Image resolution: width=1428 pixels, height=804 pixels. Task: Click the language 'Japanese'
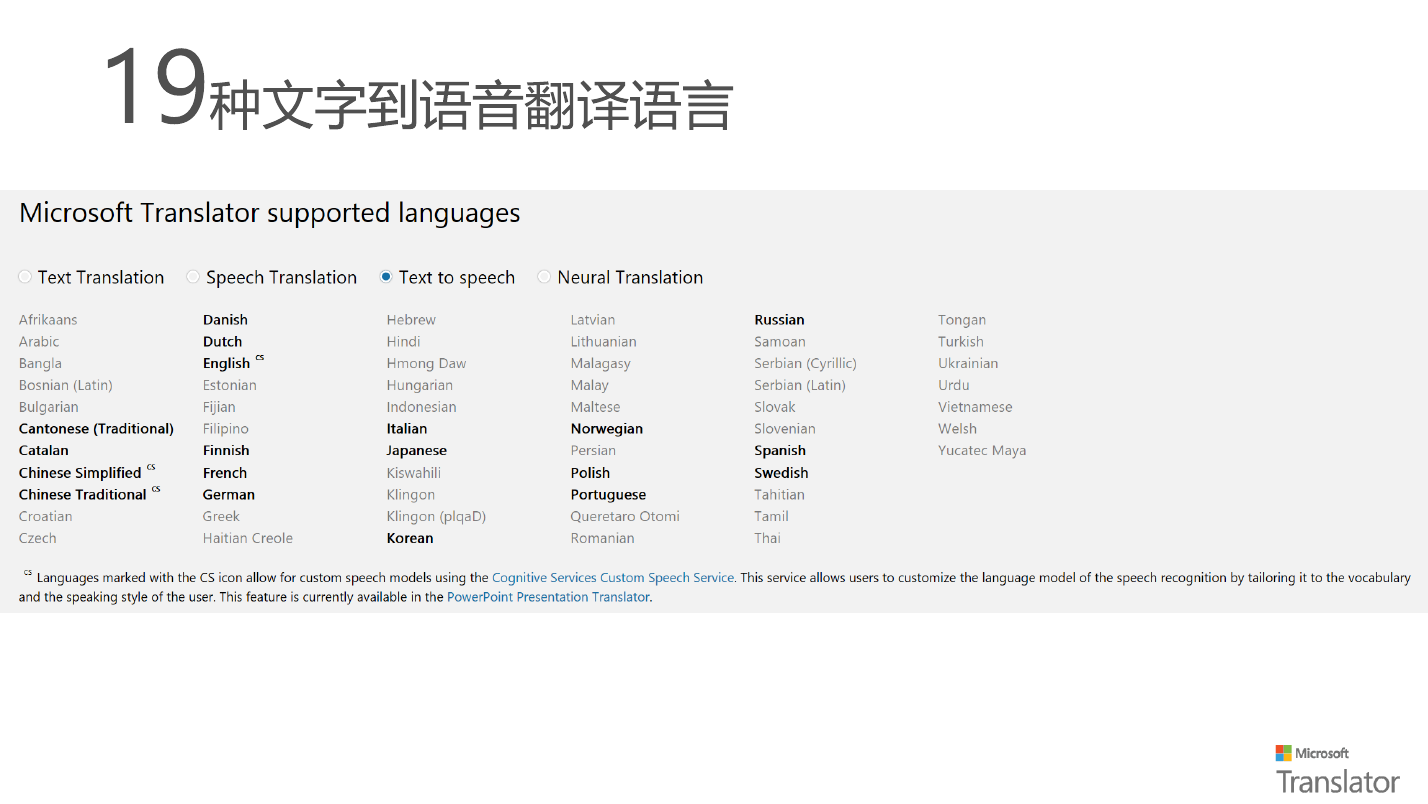(417, 451)
